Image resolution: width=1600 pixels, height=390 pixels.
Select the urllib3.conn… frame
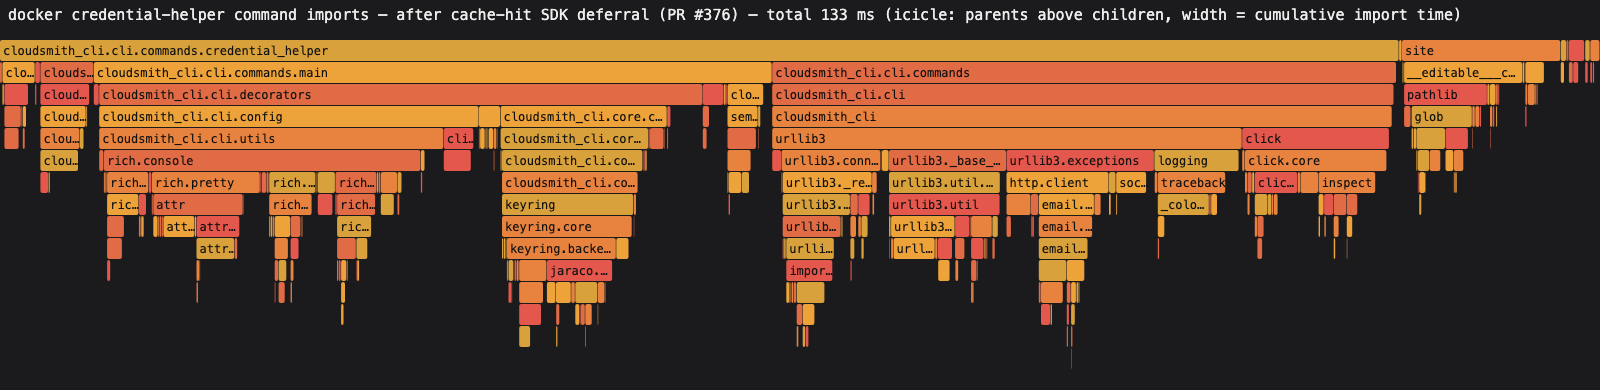click(x=831, y=161)
